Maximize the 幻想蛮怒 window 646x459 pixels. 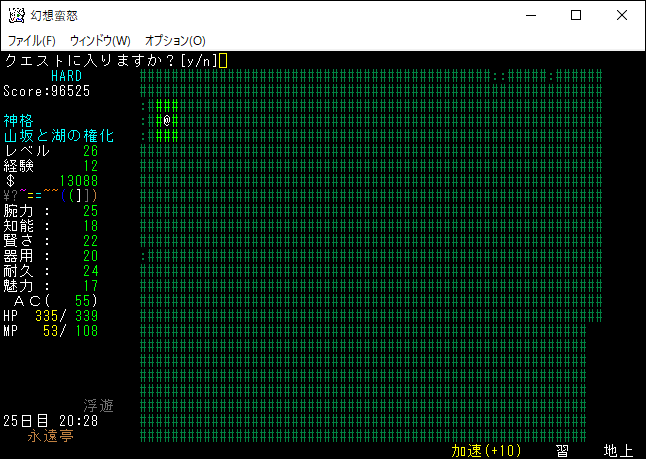(x=576, y=15)
